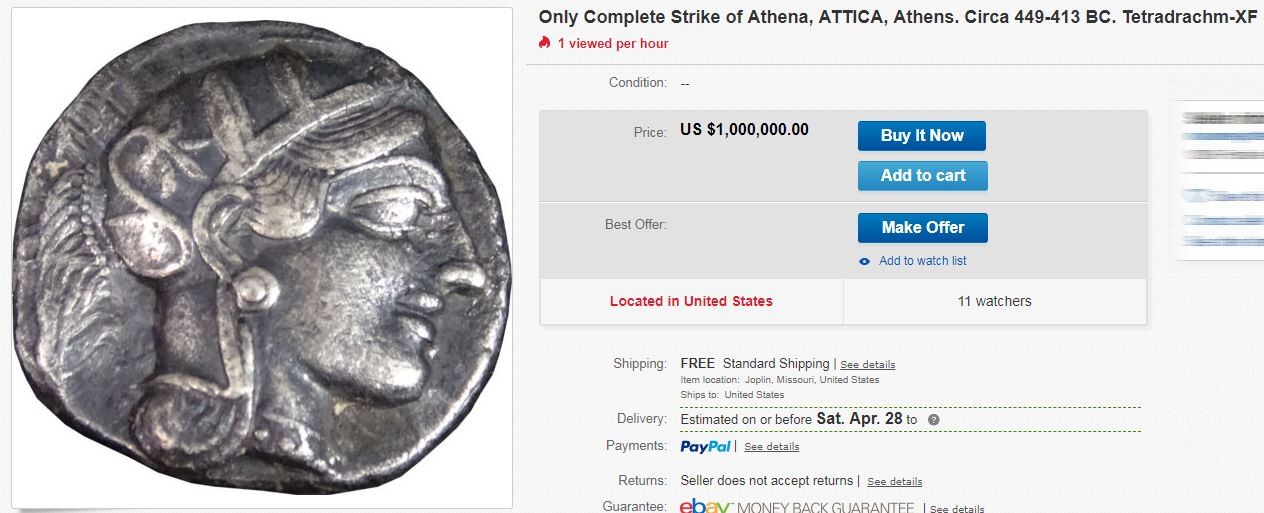Click the 1 viewed per hour text
The image size is (1264, 513).
613,44
